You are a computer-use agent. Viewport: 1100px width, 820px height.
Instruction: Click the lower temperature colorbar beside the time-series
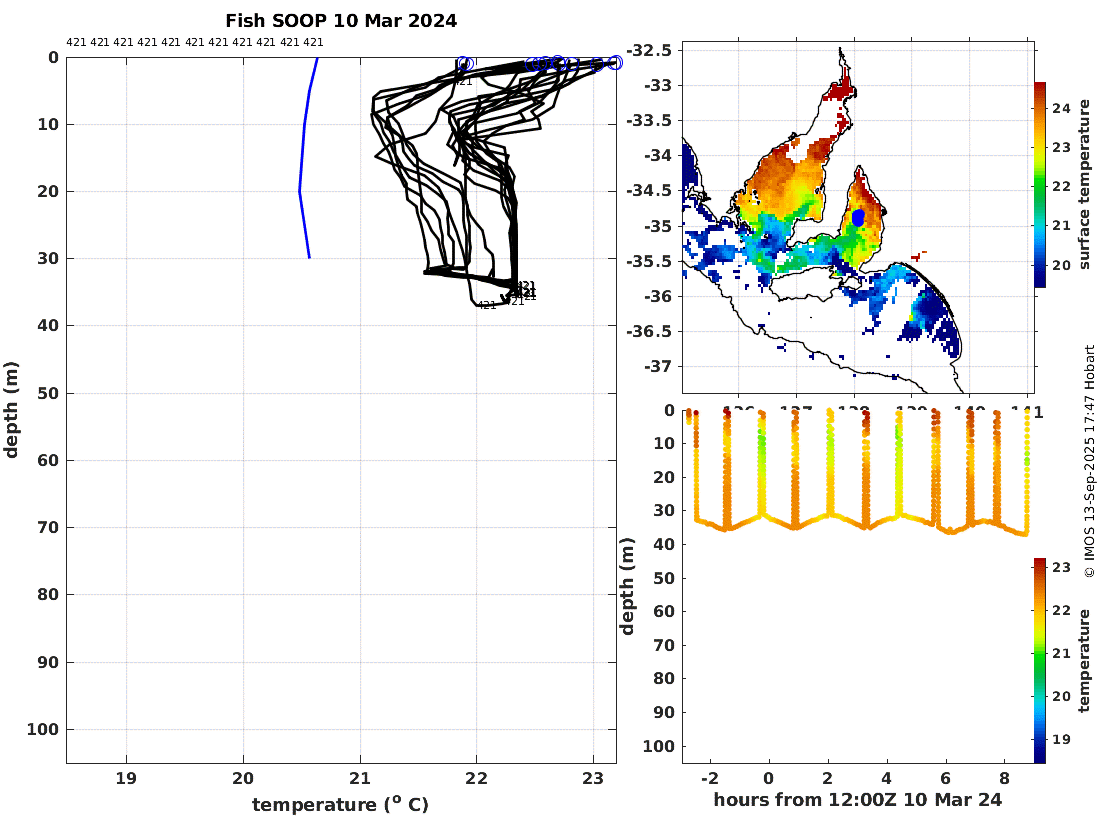[1040, 661]
